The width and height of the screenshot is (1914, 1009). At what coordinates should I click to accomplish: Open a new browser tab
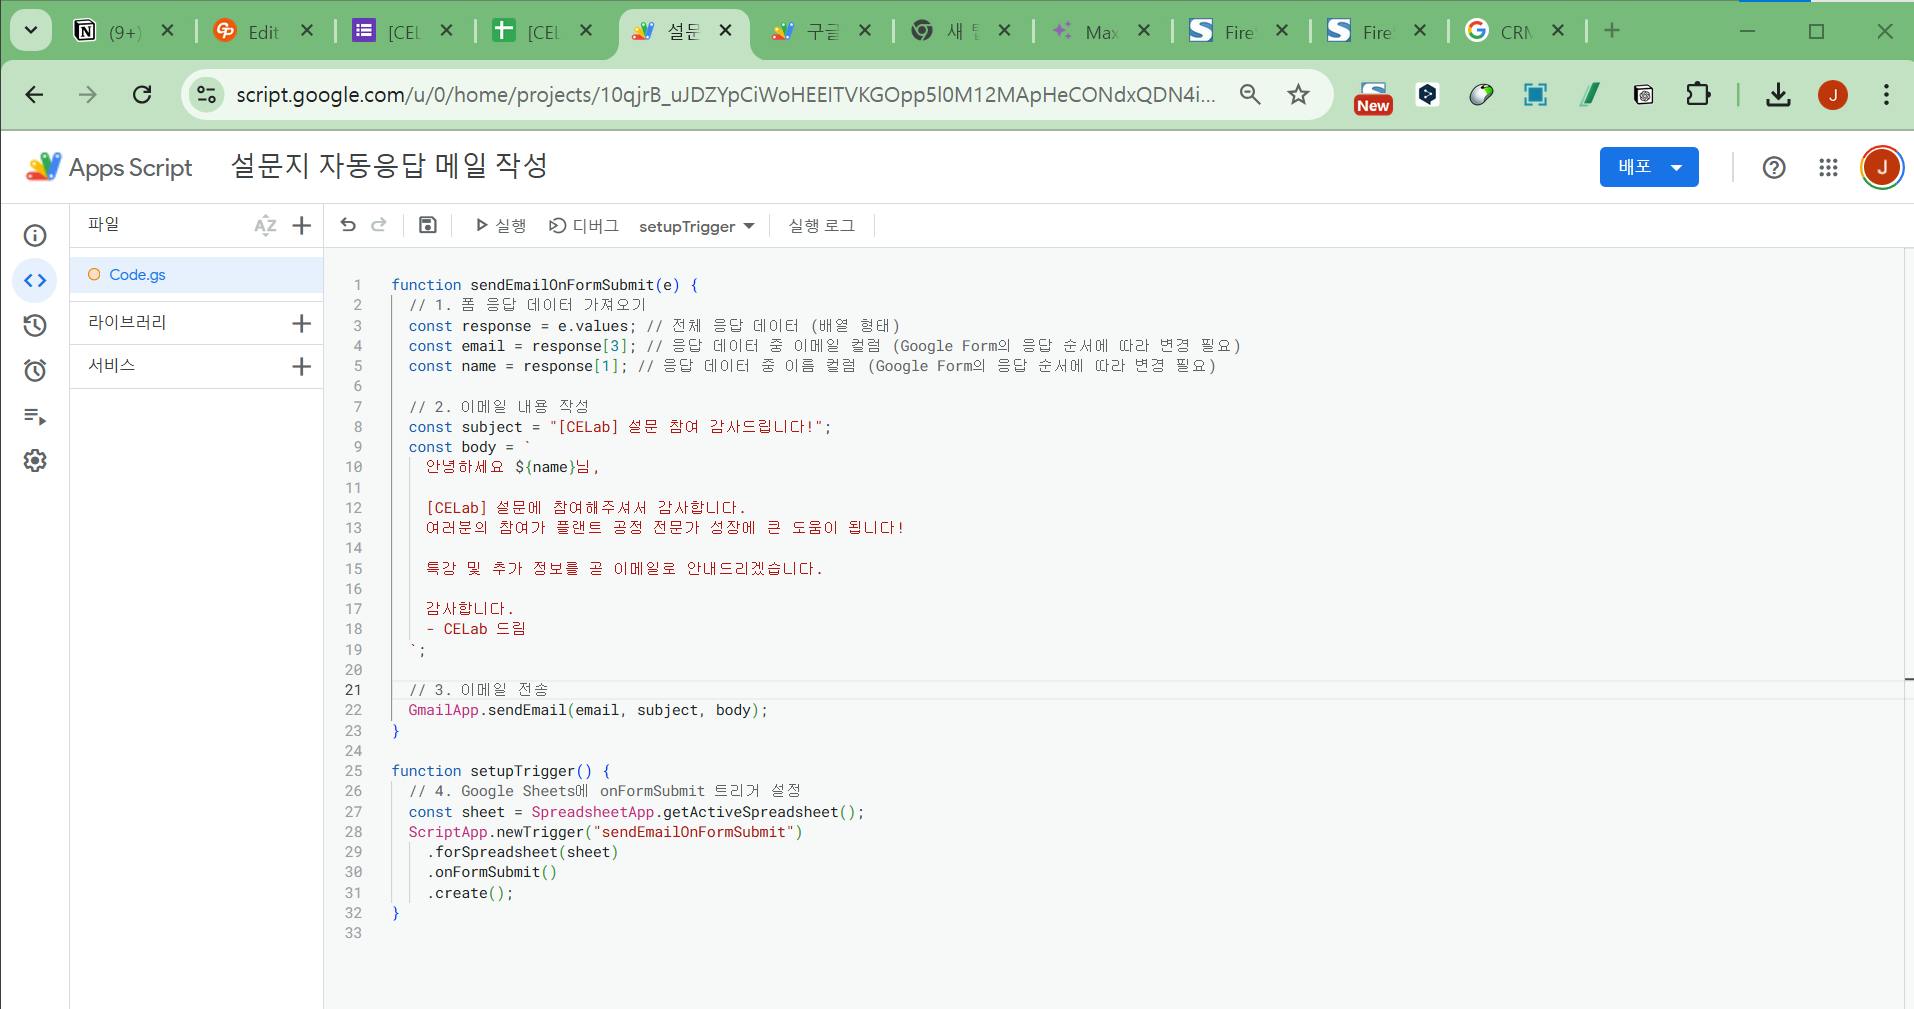[x=1612, y=31]
